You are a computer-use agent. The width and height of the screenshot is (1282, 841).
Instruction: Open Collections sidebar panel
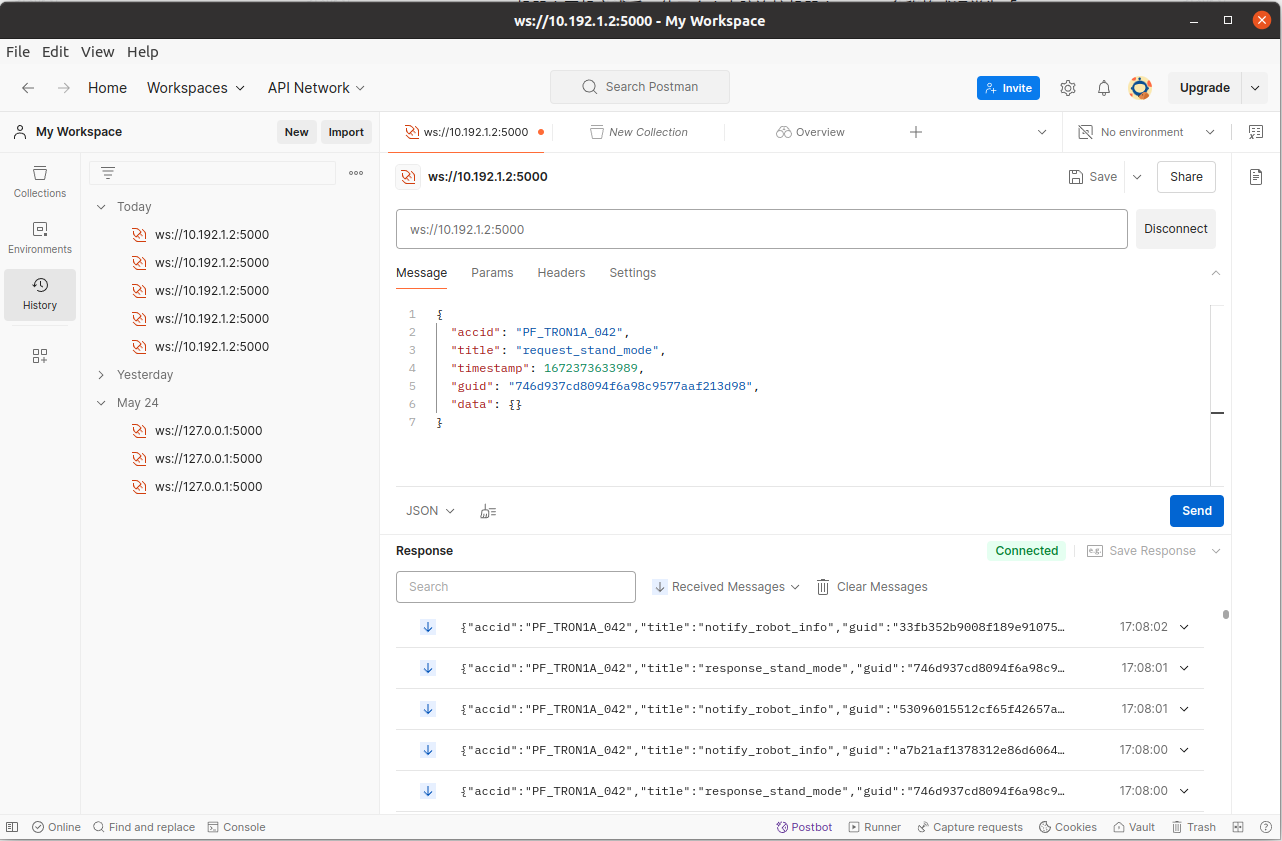pos(40,182)
